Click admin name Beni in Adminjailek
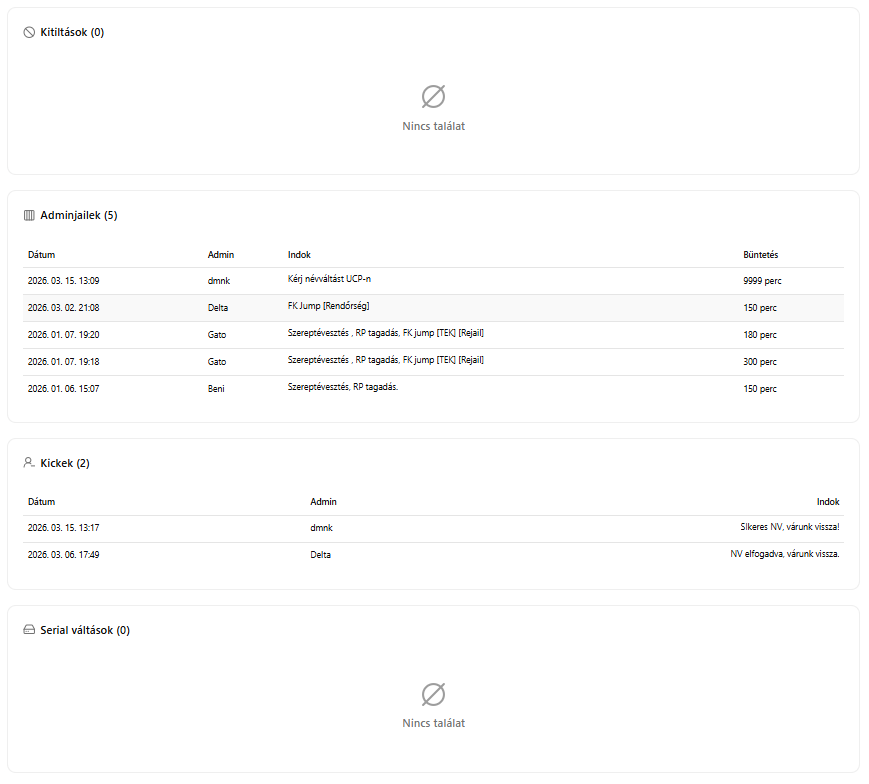869x784 pixels. (x=216, y=389)
